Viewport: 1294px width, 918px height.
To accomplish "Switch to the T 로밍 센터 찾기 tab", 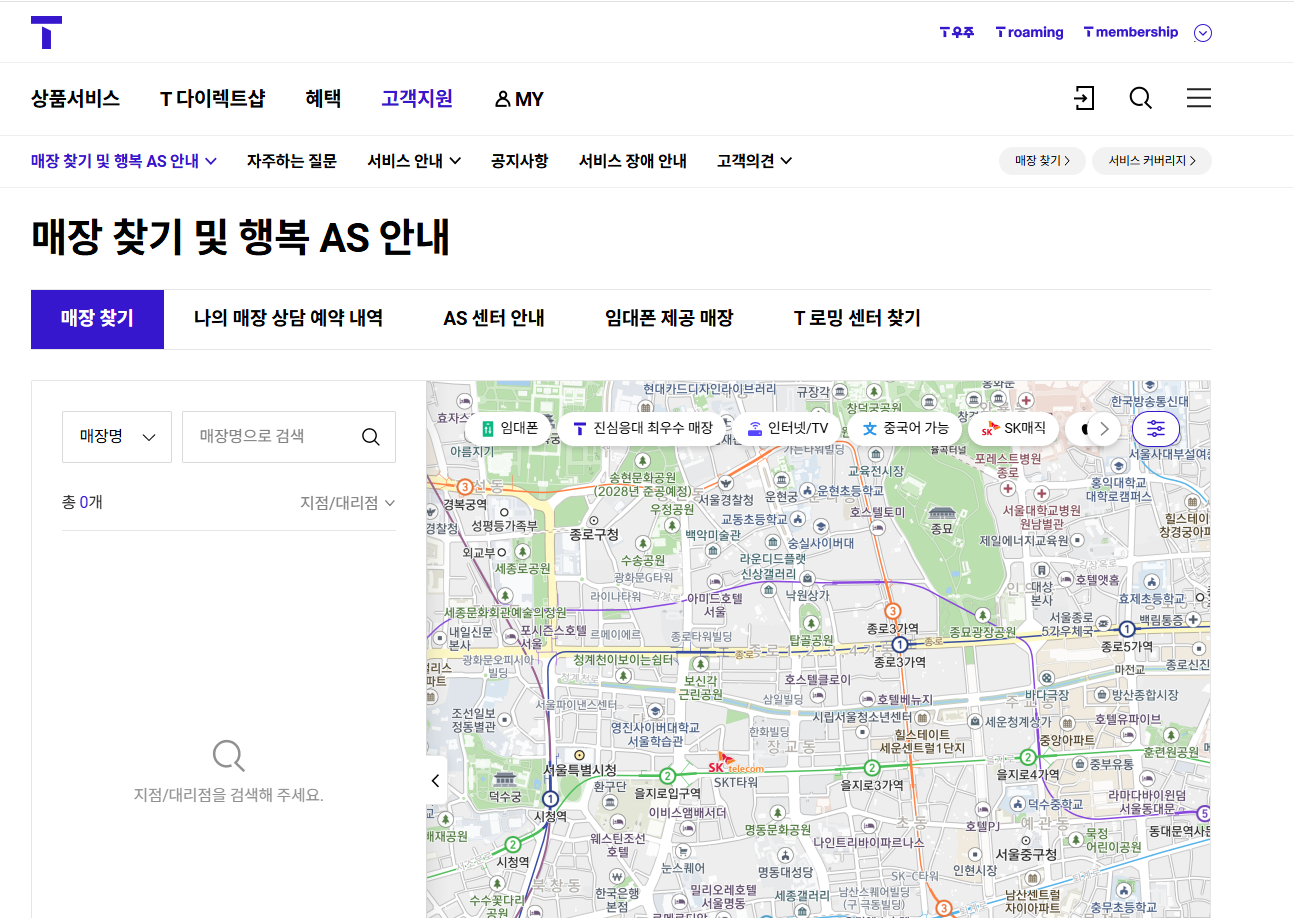I will (x=857, y=319).
